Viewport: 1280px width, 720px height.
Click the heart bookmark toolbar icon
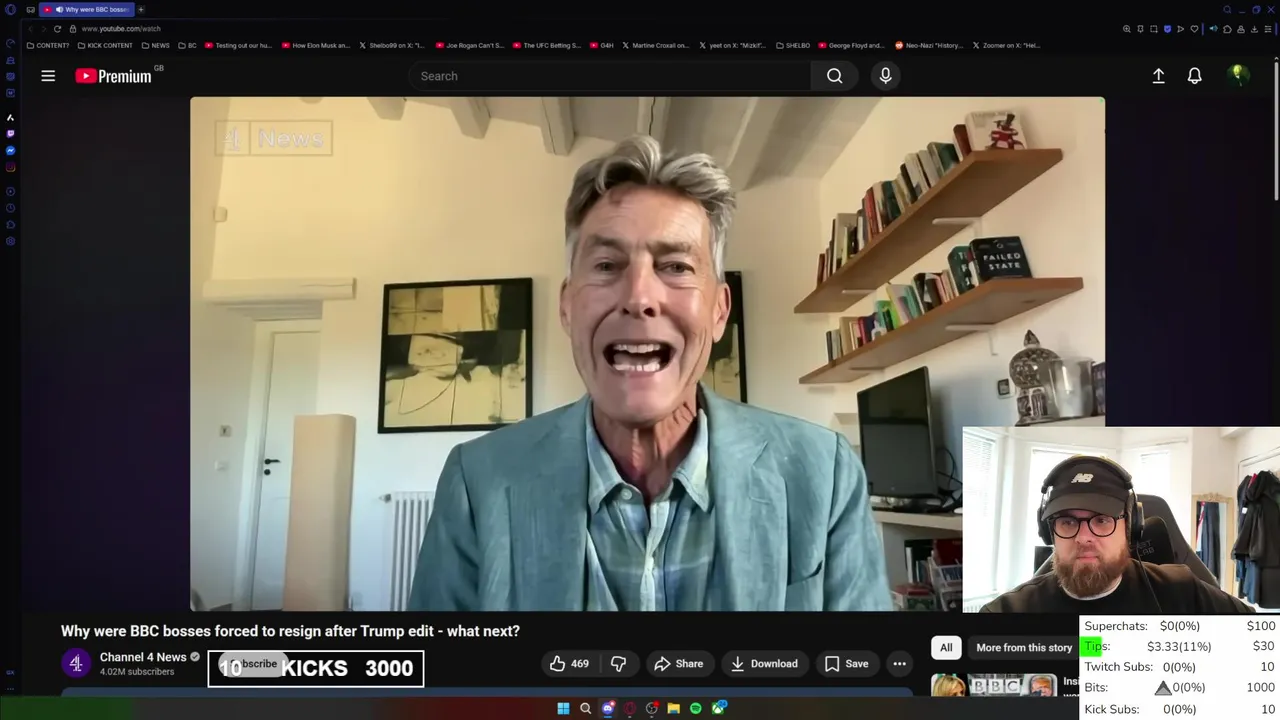(1194, 29)
